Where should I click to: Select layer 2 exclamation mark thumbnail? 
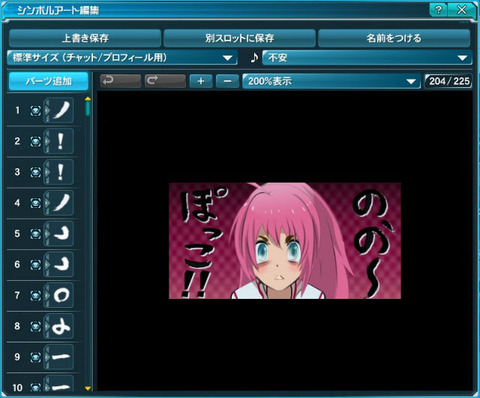click(61, 141)
